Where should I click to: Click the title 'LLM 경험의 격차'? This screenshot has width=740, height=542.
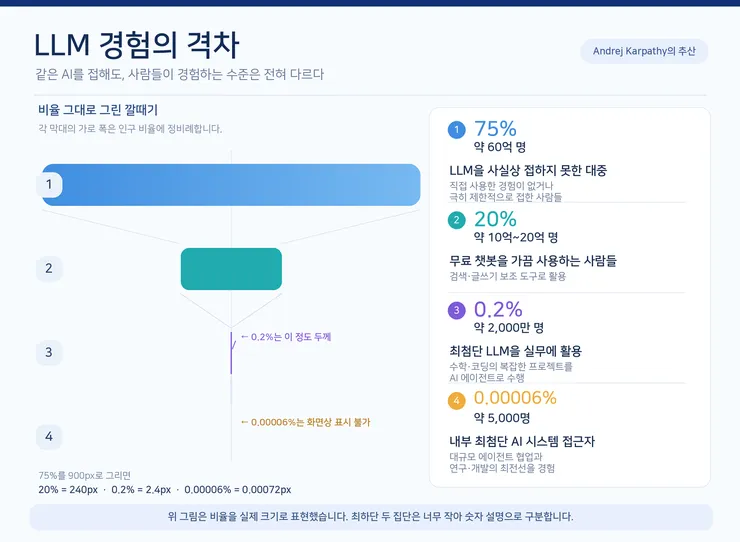(x=137, y=45)
